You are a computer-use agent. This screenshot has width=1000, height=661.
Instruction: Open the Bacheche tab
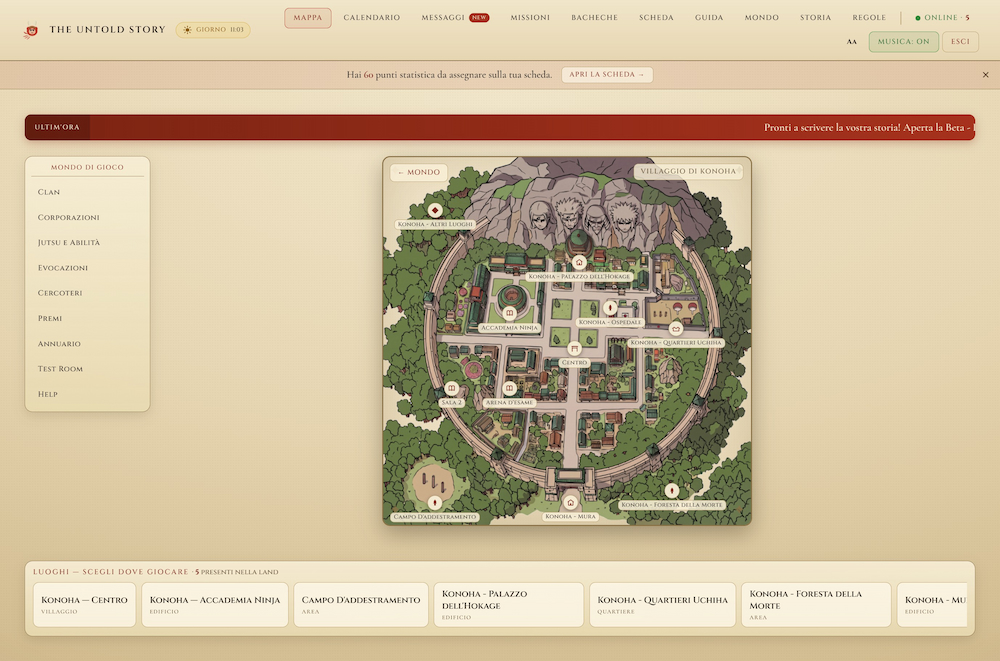click(x=594, y=18)
